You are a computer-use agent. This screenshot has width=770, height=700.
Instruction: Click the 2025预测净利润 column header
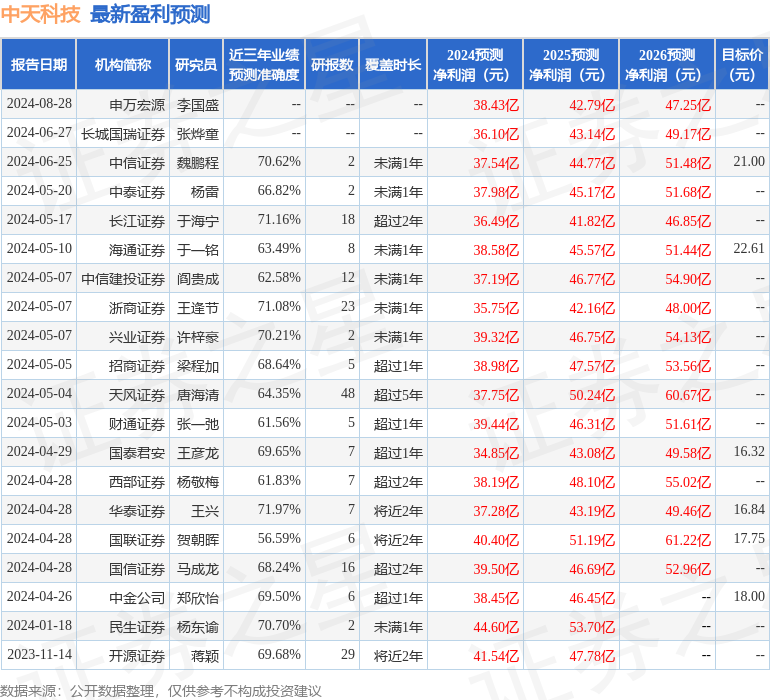(x=571, y=64)
